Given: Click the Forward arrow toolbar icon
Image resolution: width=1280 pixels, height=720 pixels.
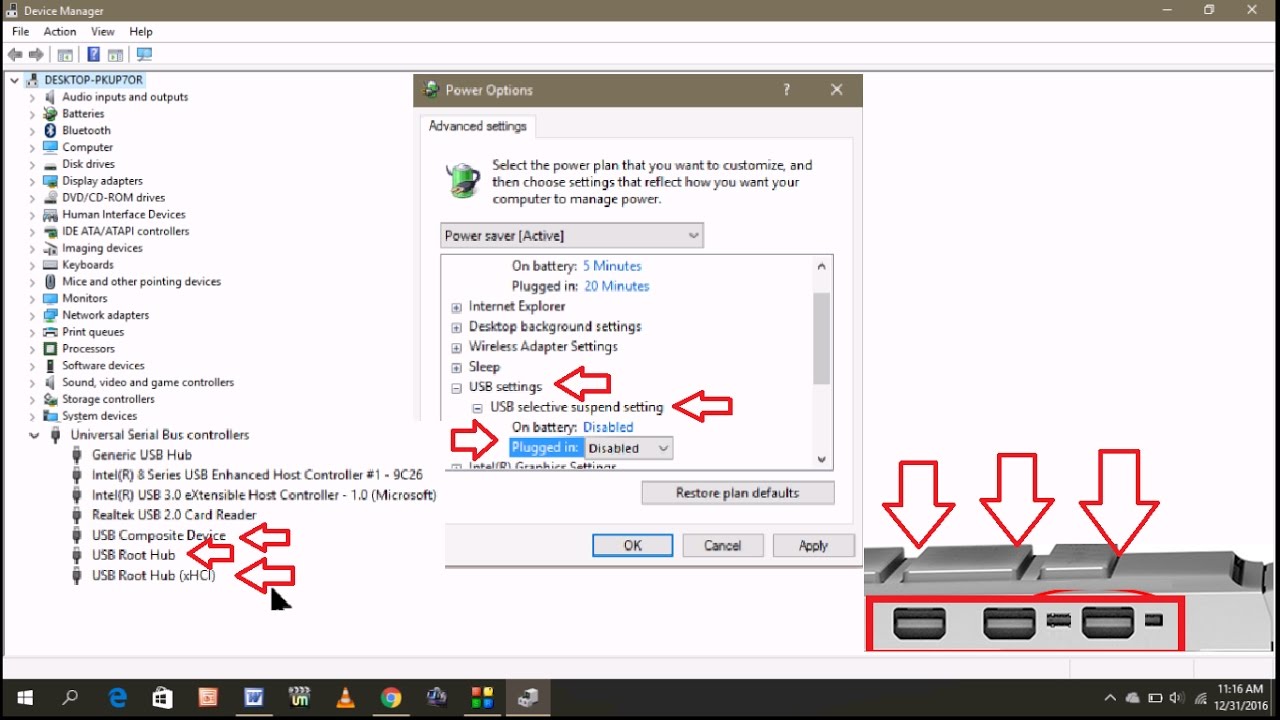Looking at the screenshot, I should pos(37,55).
